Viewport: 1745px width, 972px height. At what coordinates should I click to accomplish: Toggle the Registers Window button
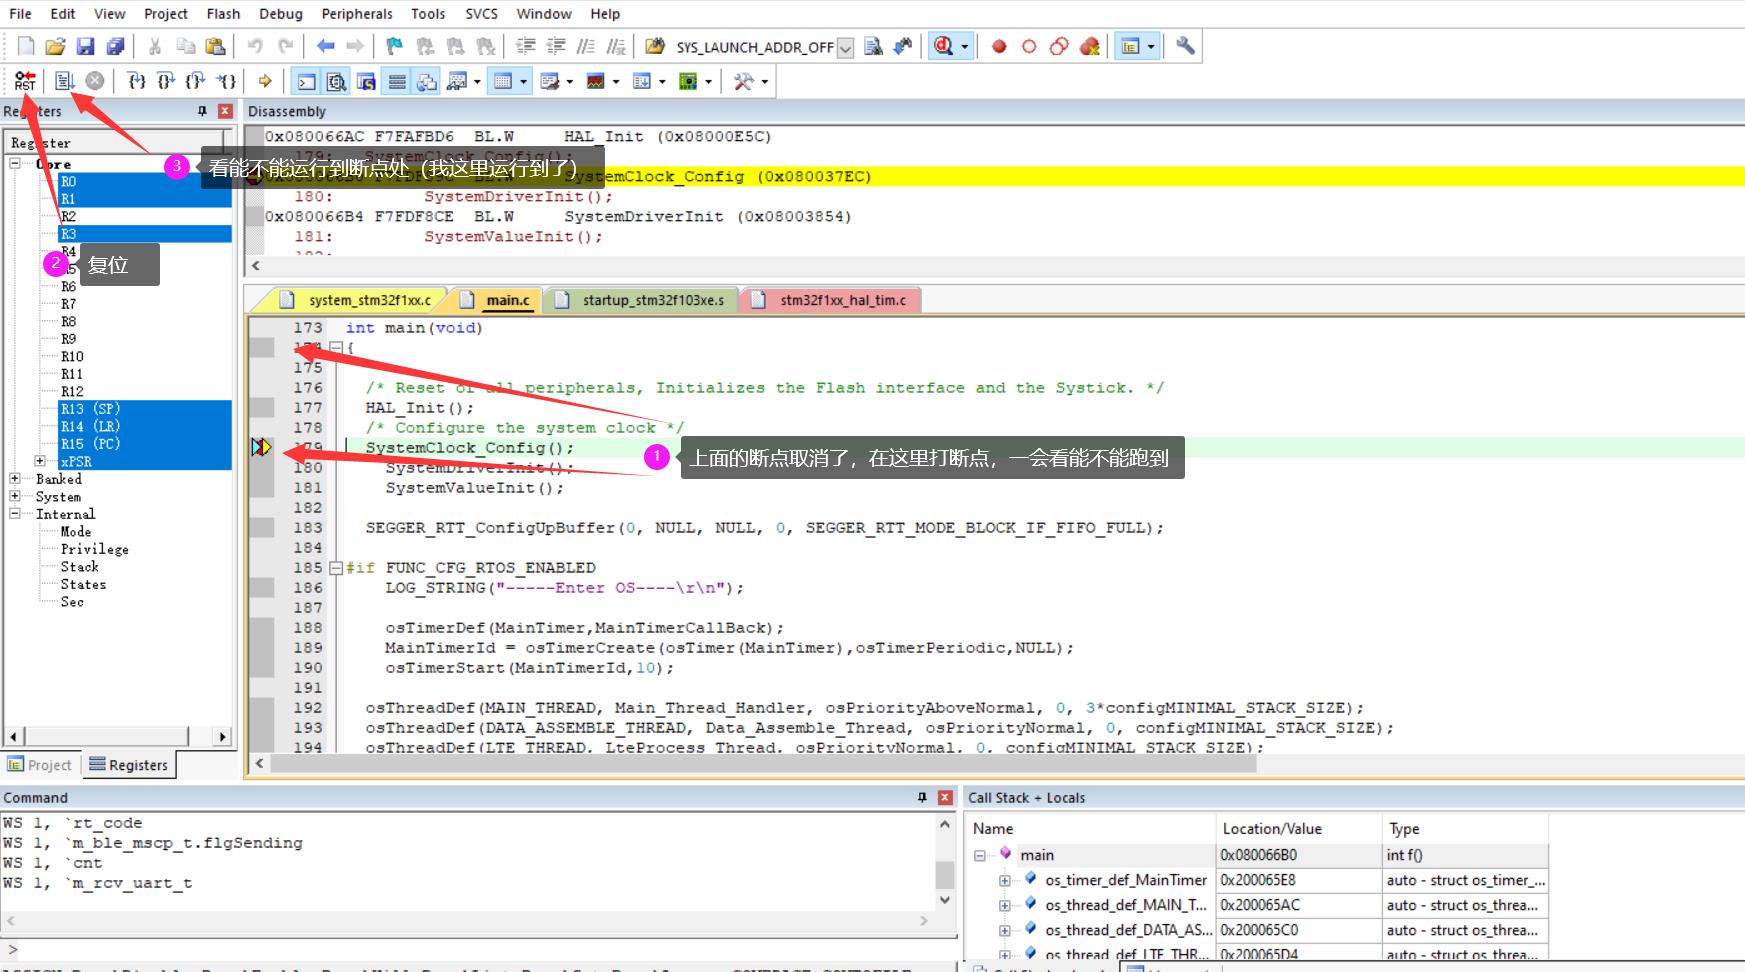(397, 81)
